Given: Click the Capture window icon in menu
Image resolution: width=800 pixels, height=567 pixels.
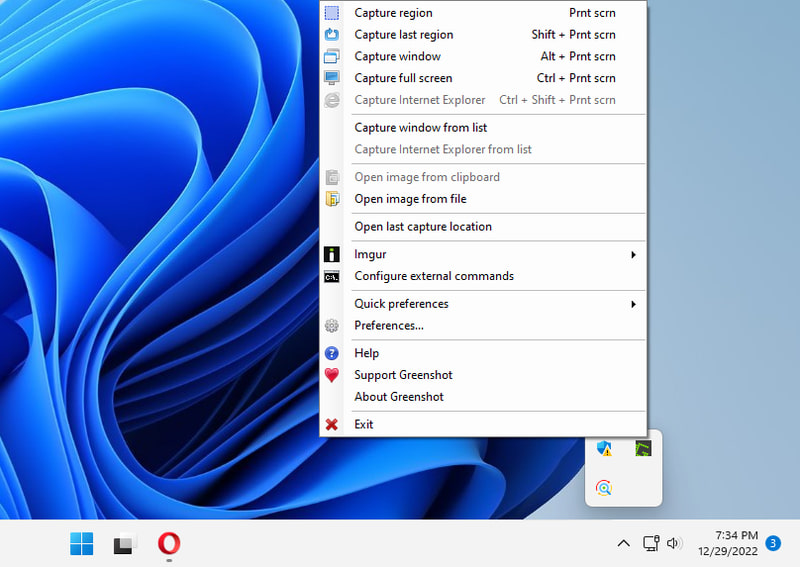Looking at the screenshot, I should pos(332,57).
